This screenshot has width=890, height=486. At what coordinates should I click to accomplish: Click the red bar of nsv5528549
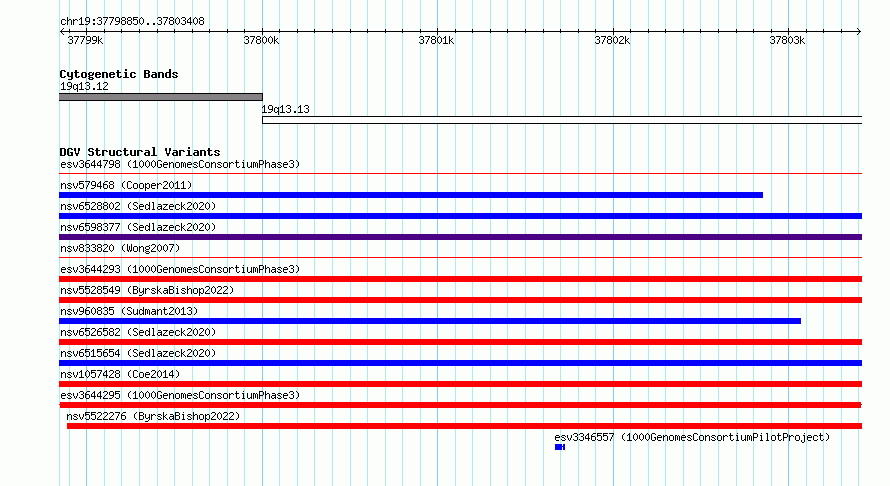coord(460,300)
